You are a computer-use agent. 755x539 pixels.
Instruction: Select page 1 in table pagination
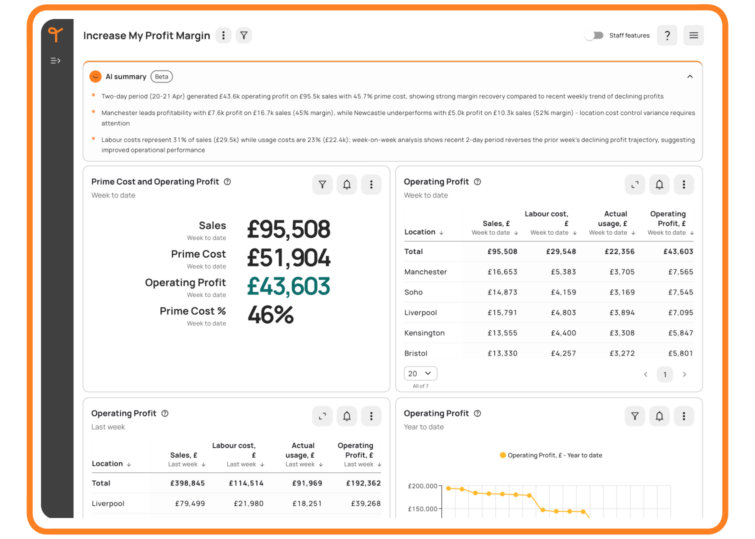pyautogui.click(x=664, y=374)
